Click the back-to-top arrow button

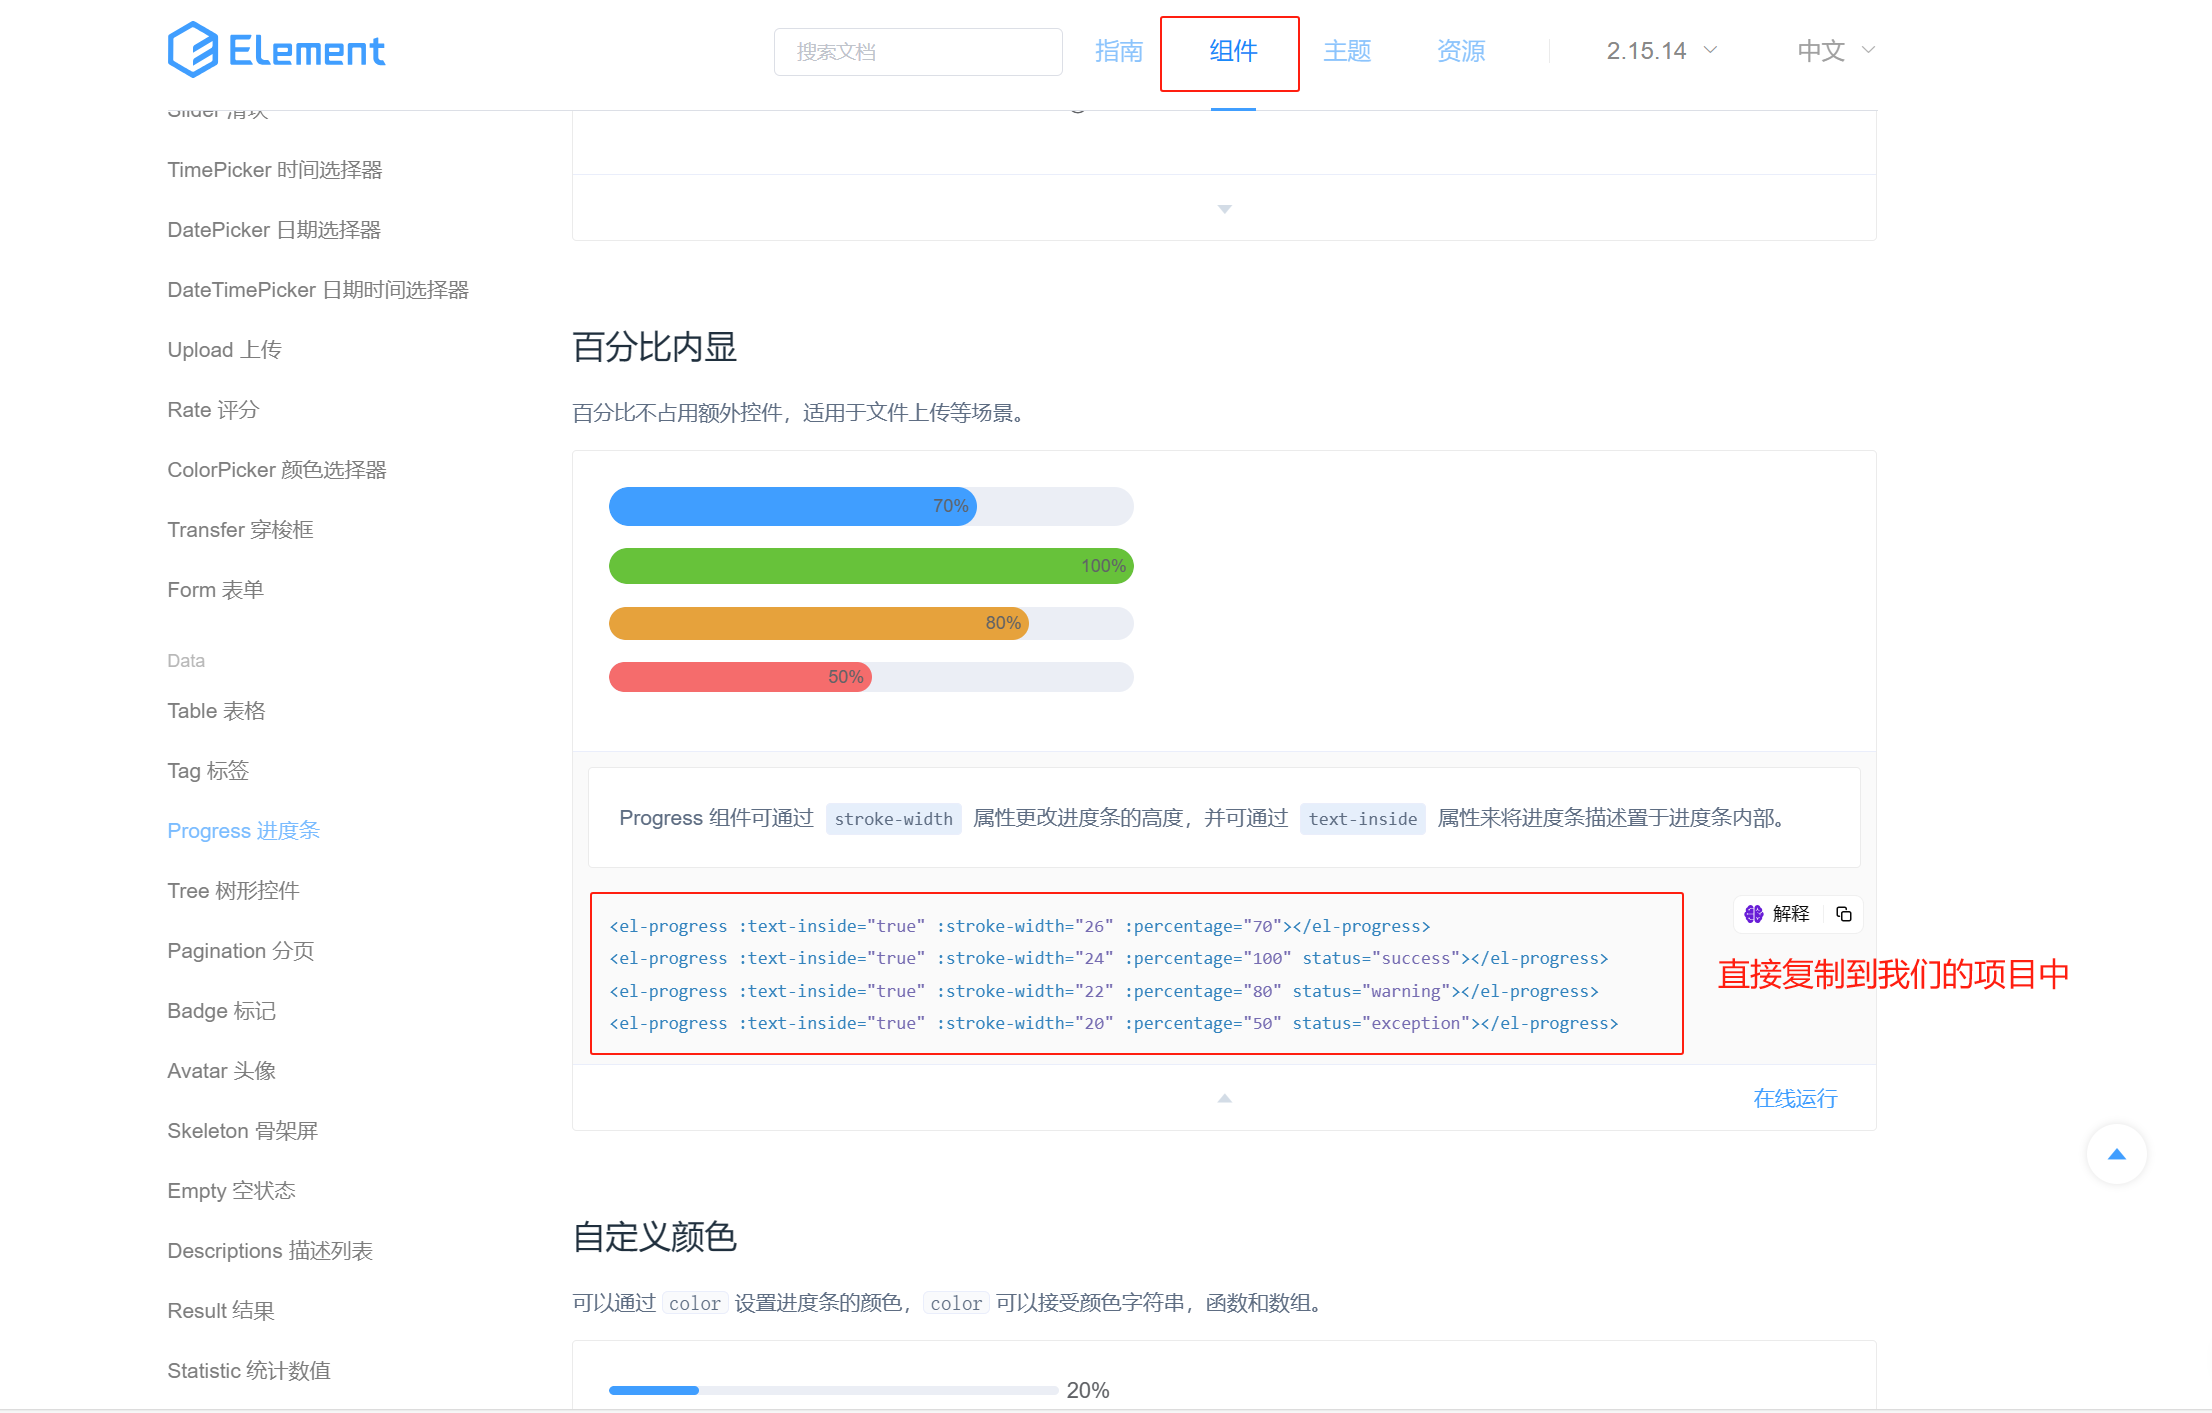[2117, 1154]
